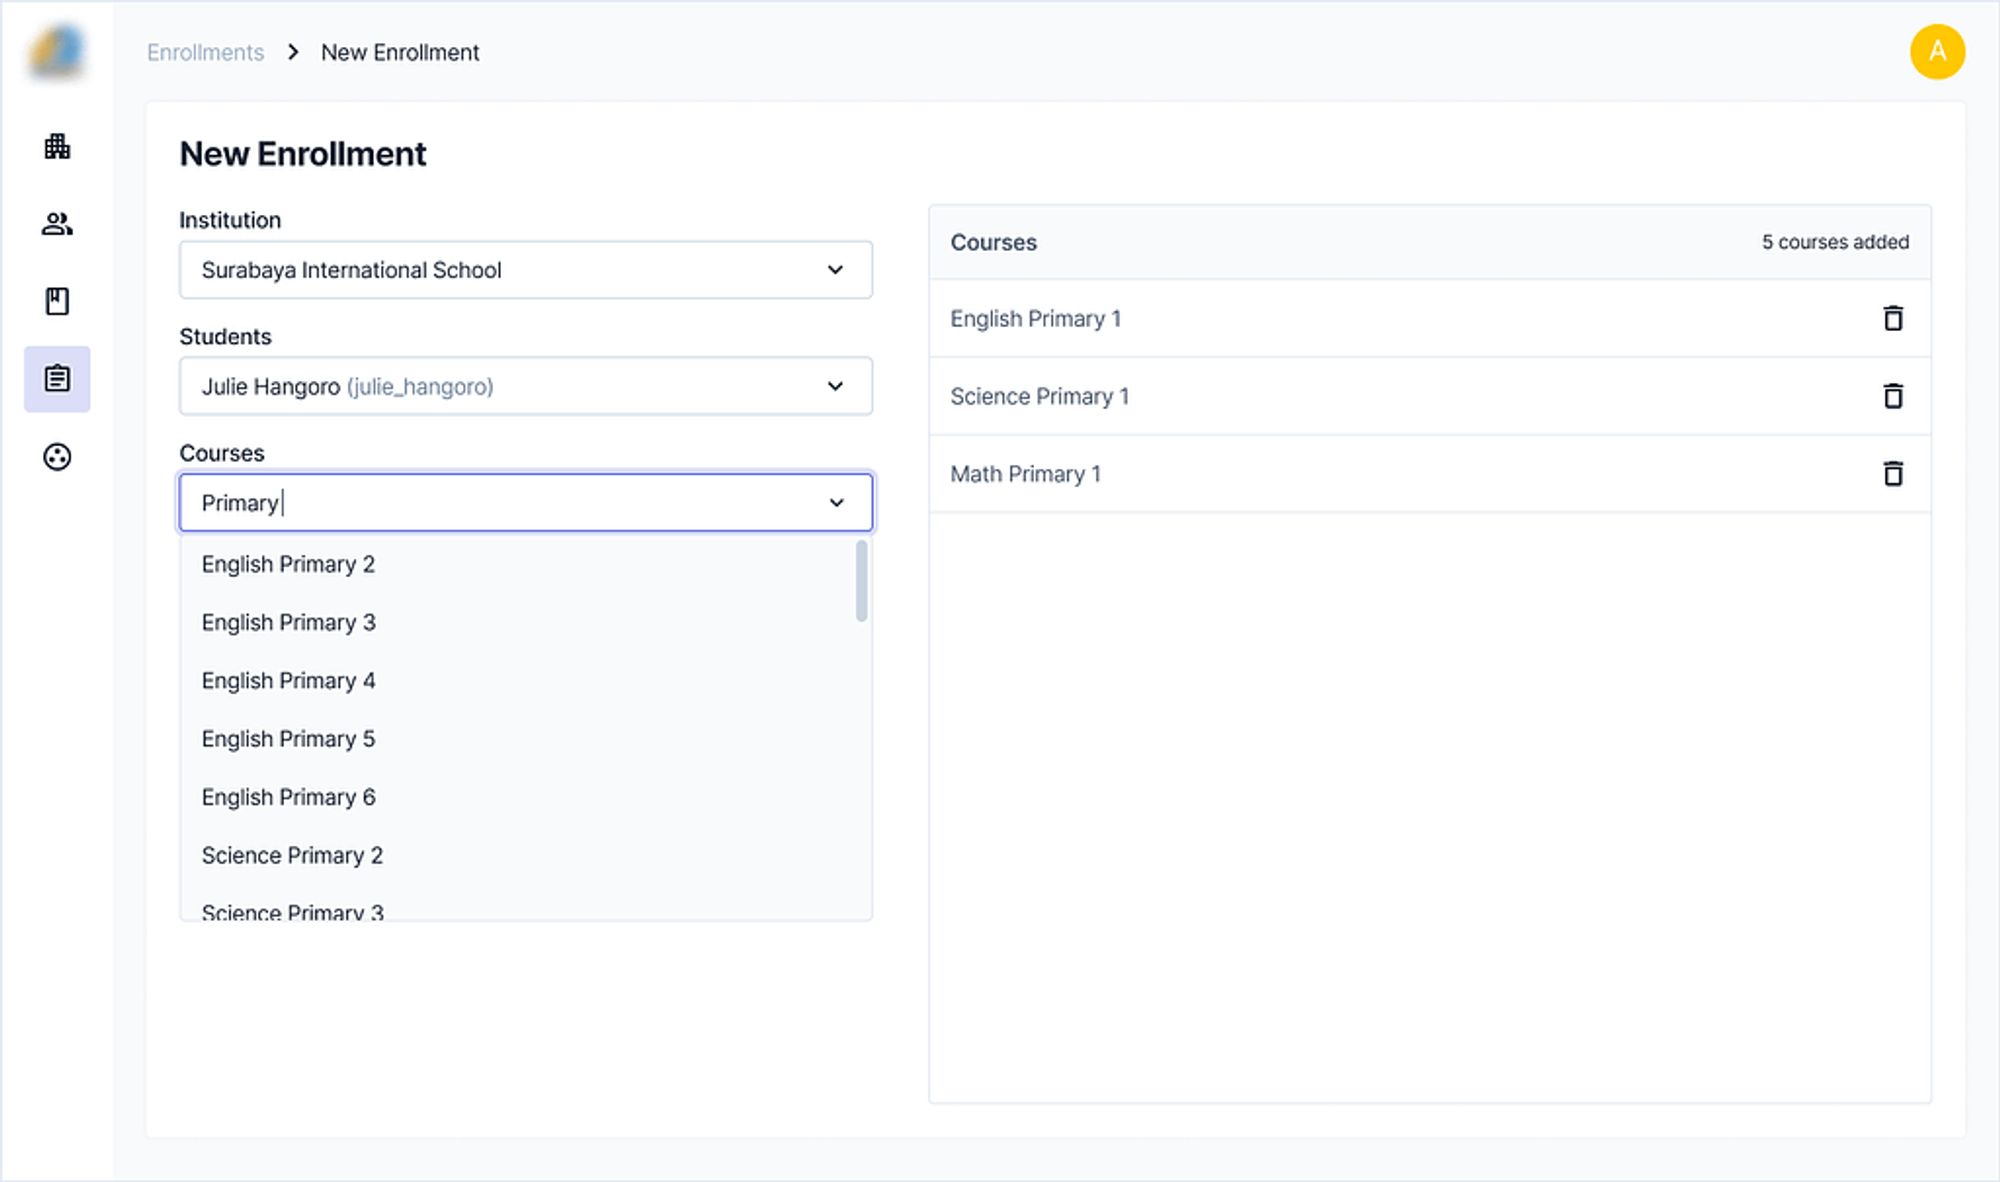Click the New Enrollment breadcrumb text
The width and height of the screenshot is (2000, 1182).
[x=400, y=52]
